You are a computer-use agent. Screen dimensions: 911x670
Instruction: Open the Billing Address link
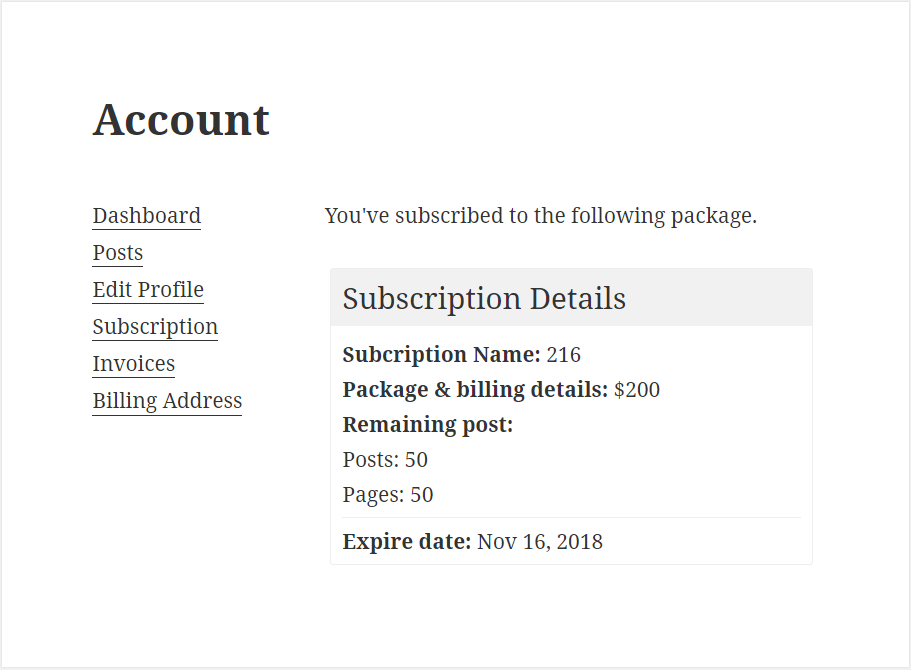click(167, 401)
